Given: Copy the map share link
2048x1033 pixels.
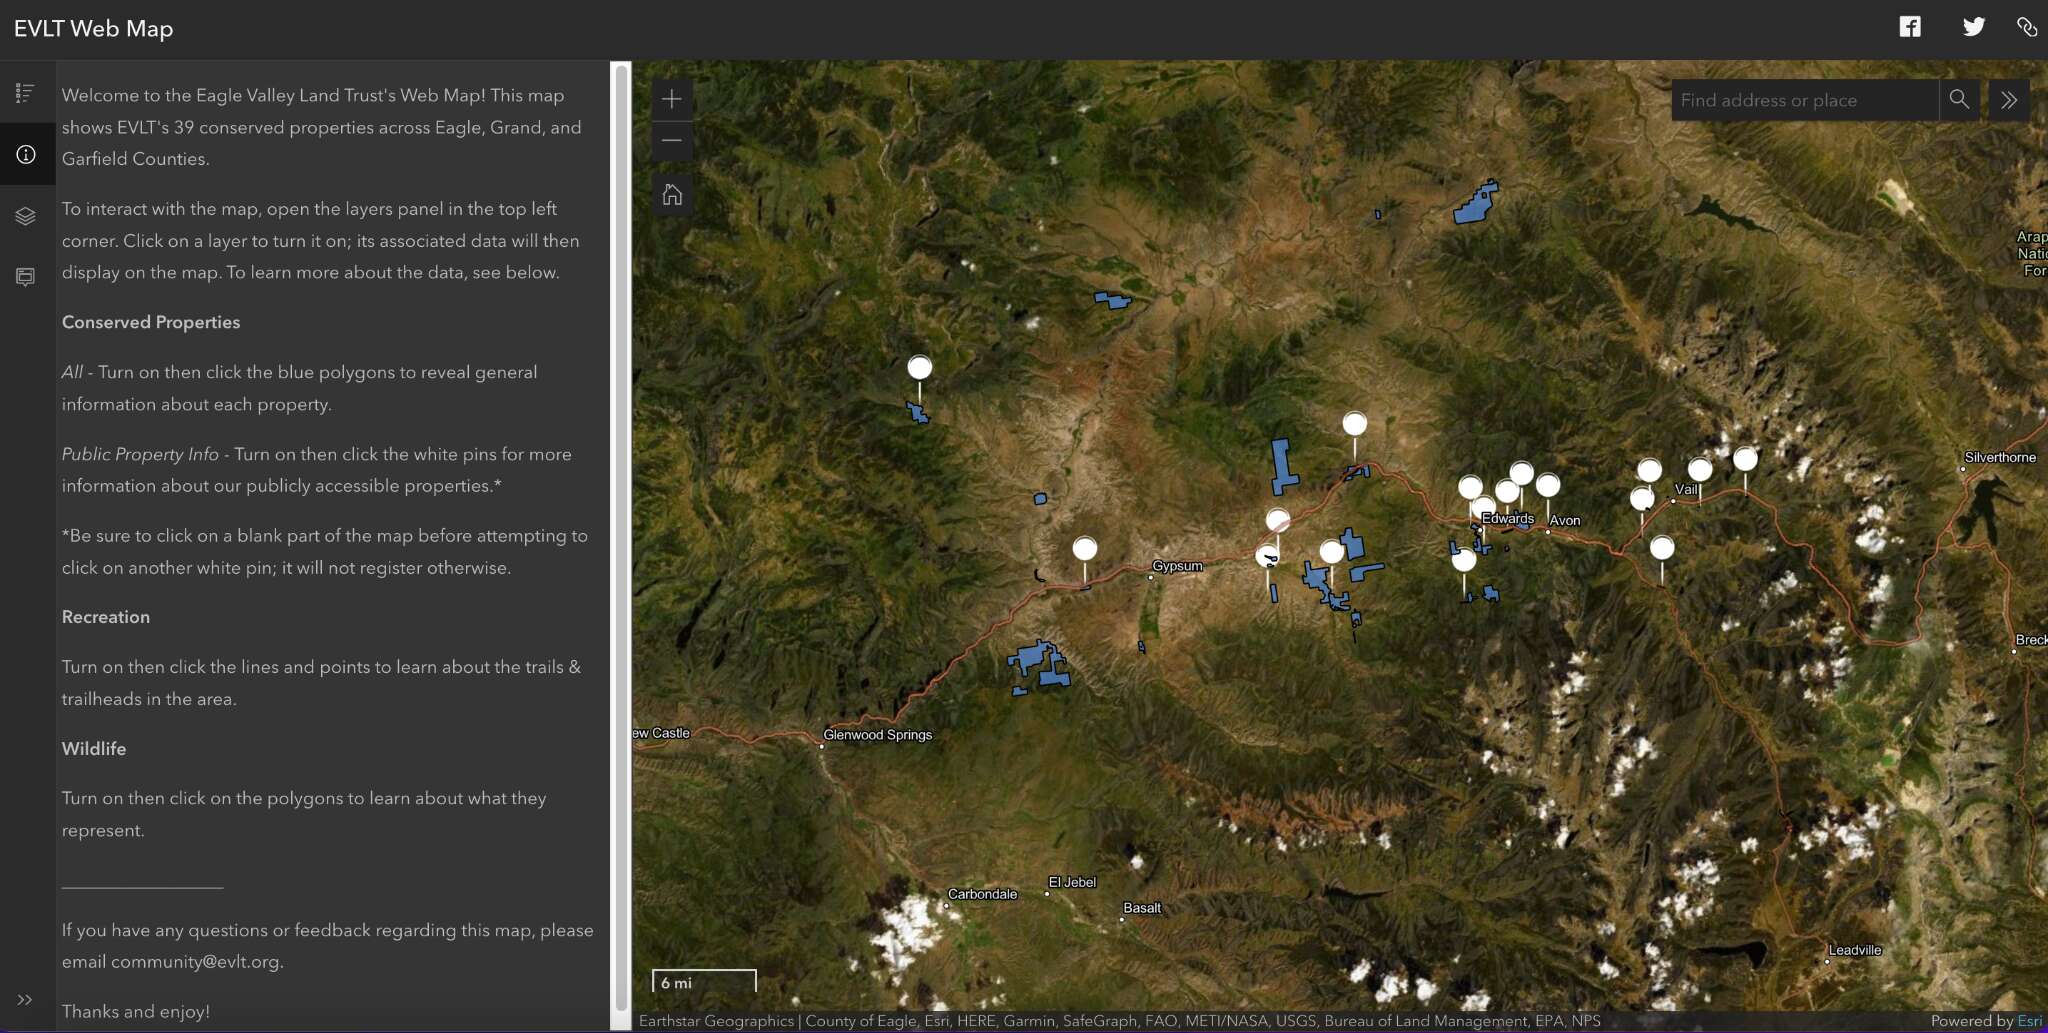Looking at the screenshot, I should pyautogui.click(x=2027, y=27).
